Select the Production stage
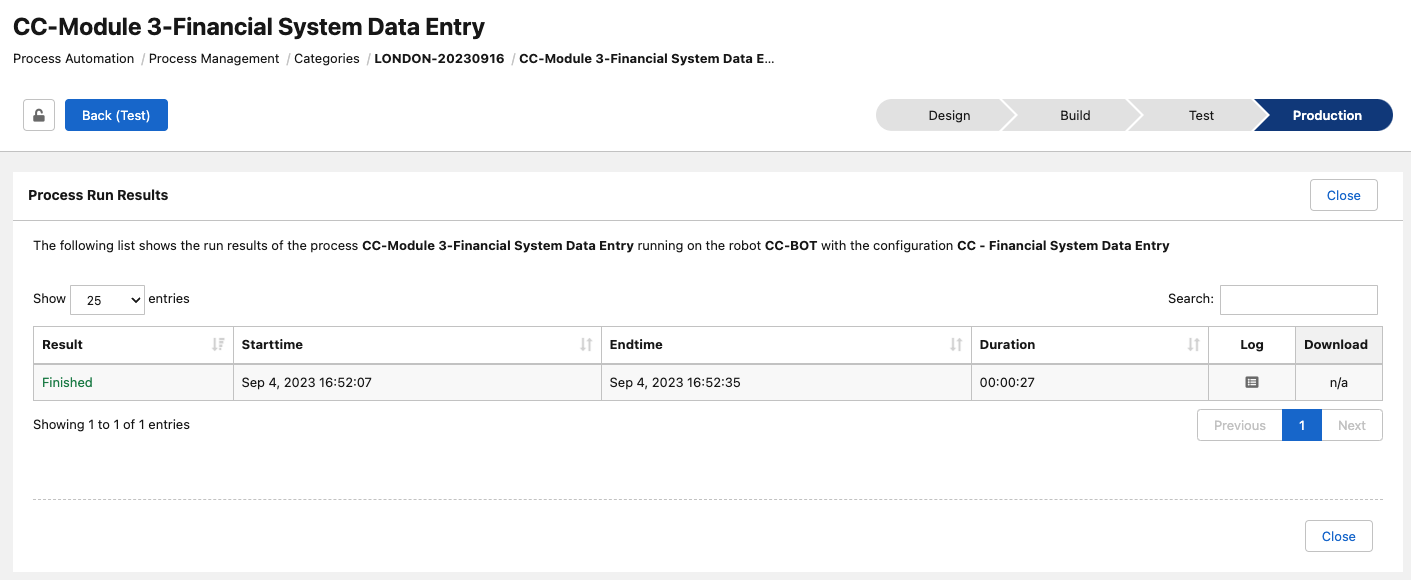Viewport: 1411px width, 580px height. pos(1325,115)
